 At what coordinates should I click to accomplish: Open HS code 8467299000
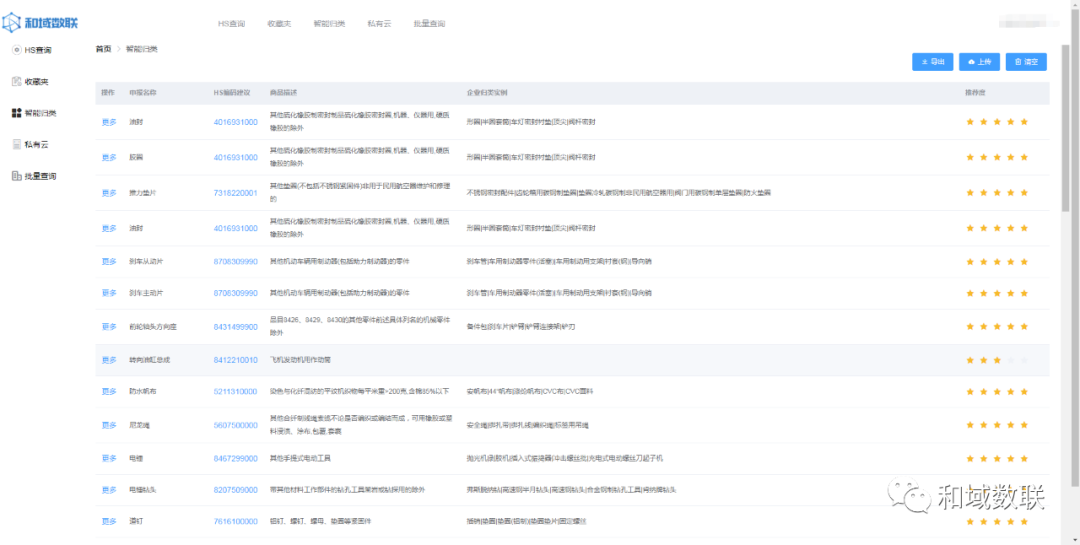click(236, 458)
